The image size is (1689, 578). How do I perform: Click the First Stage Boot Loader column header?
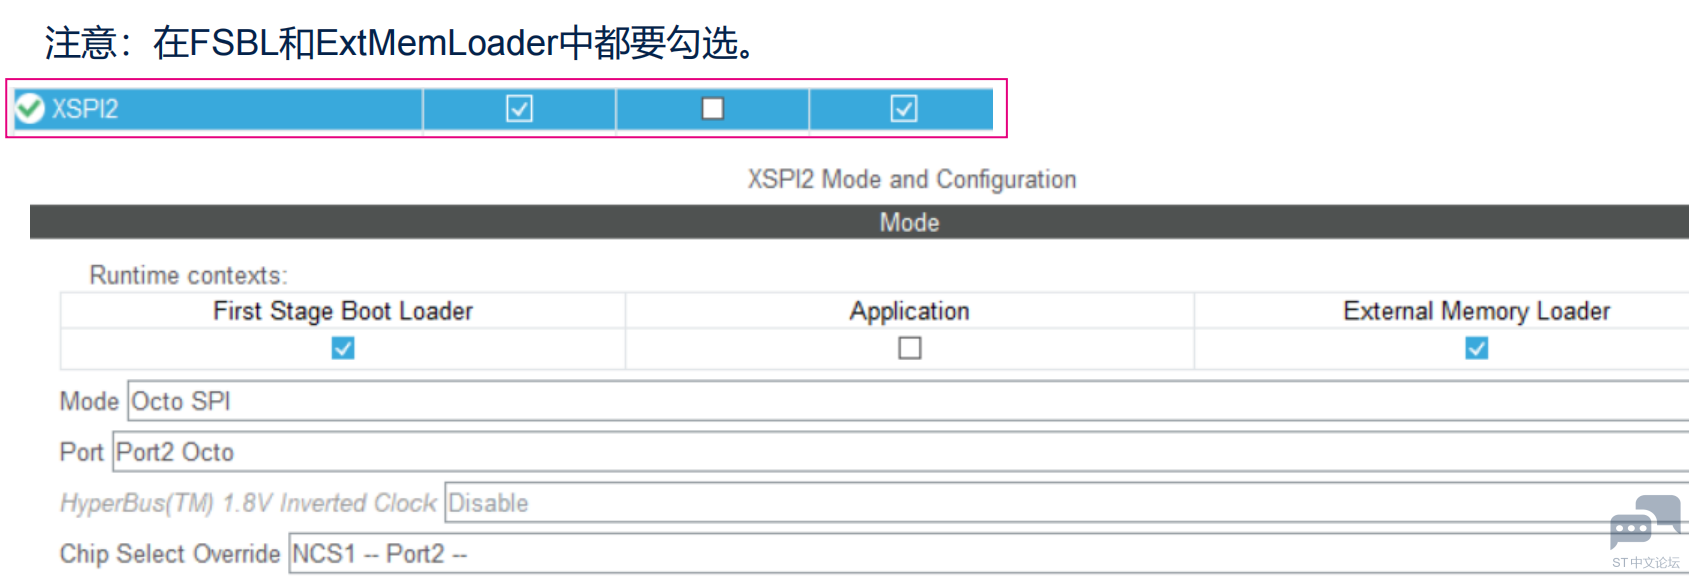(x=343, y=311)
